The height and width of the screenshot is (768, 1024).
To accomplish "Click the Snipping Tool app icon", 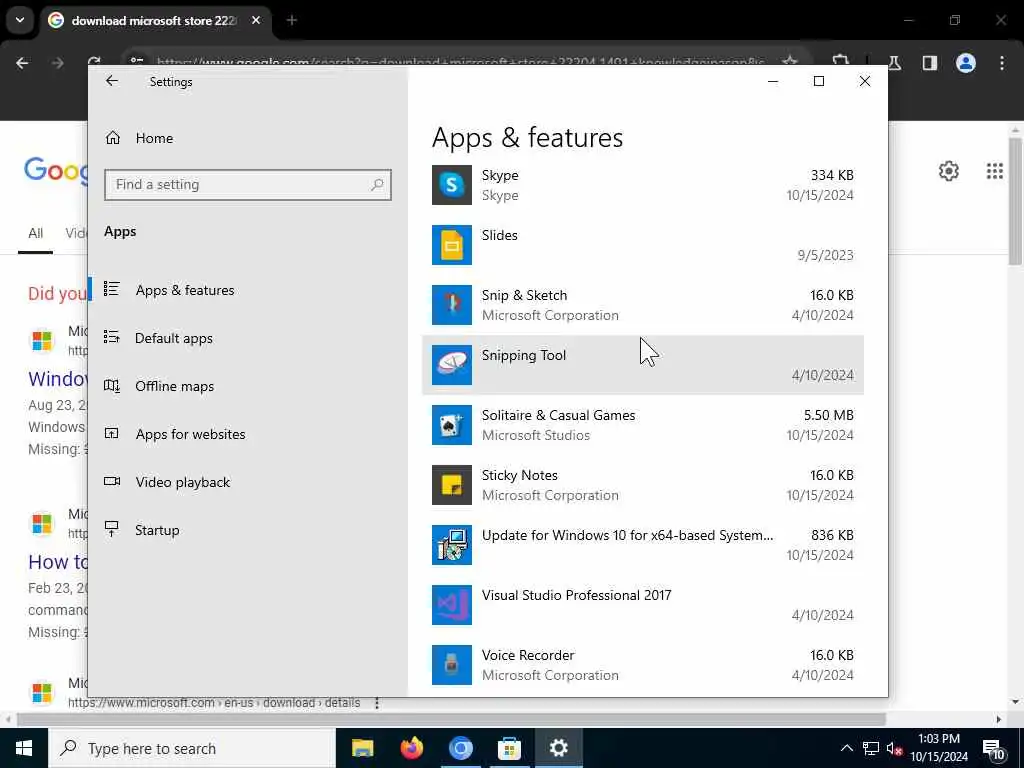I will click(451, 365).
